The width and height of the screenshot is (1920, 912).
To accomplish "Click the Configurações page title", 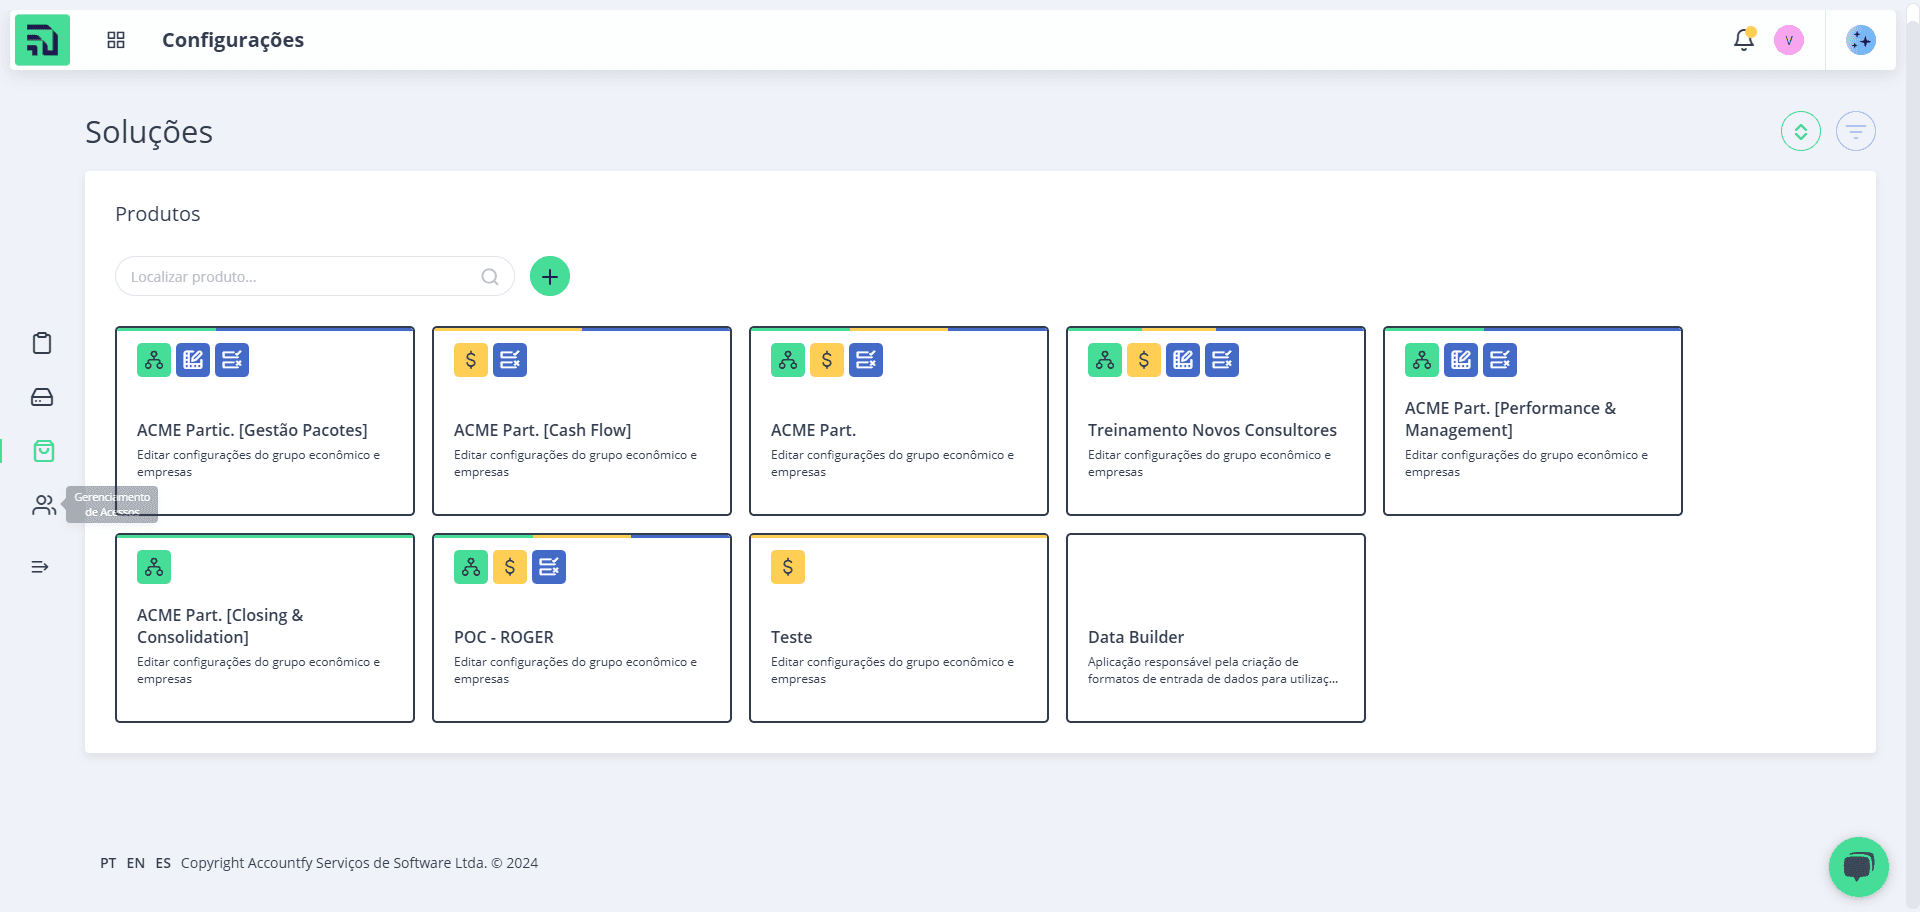I will point(233,40).
